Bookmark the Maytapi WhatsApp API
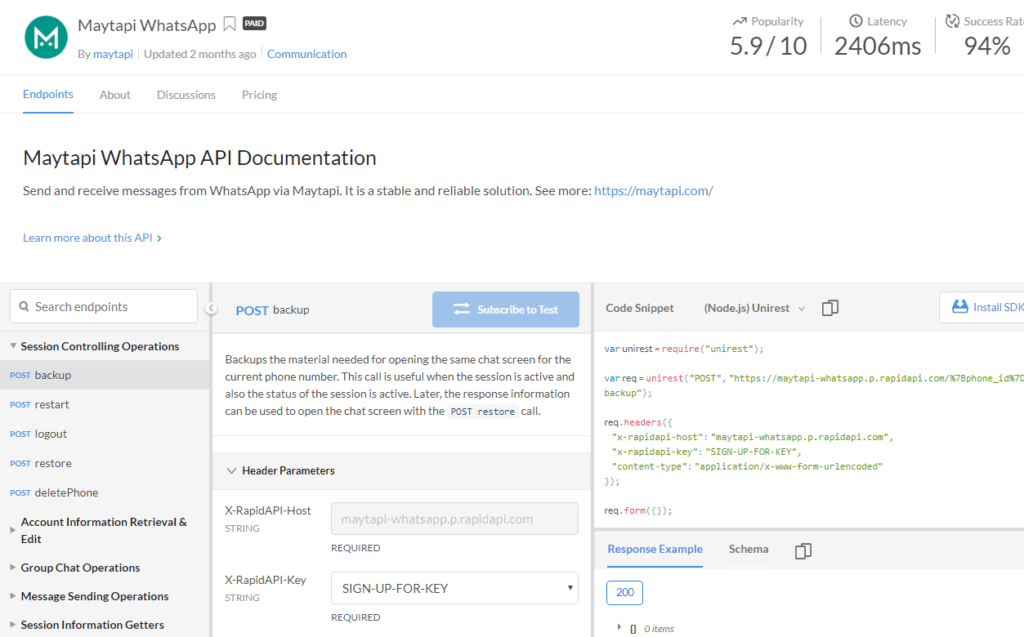The image size is (1024, 637). tap(229, 24)
